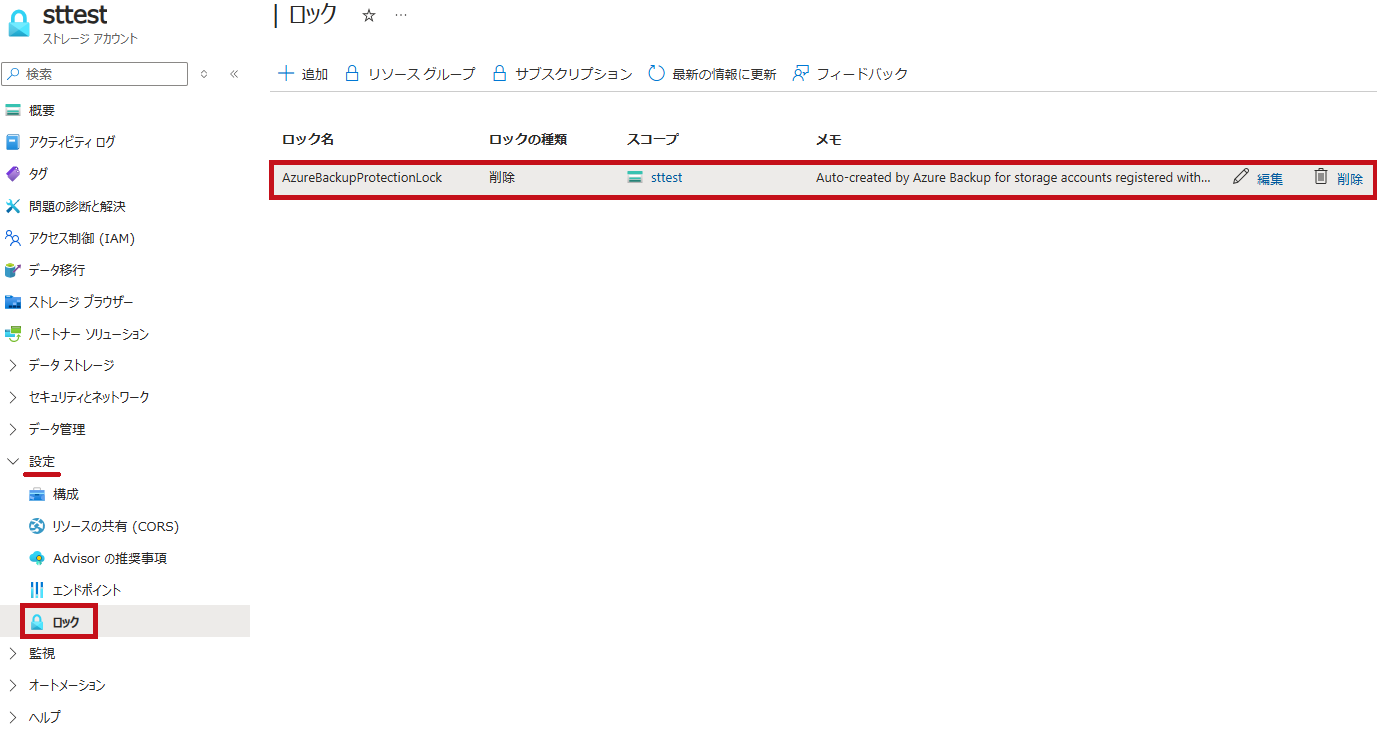Click the 概要 overview icon
Image resolution: width=1377 pixels, height=733 pixels.
13,110
